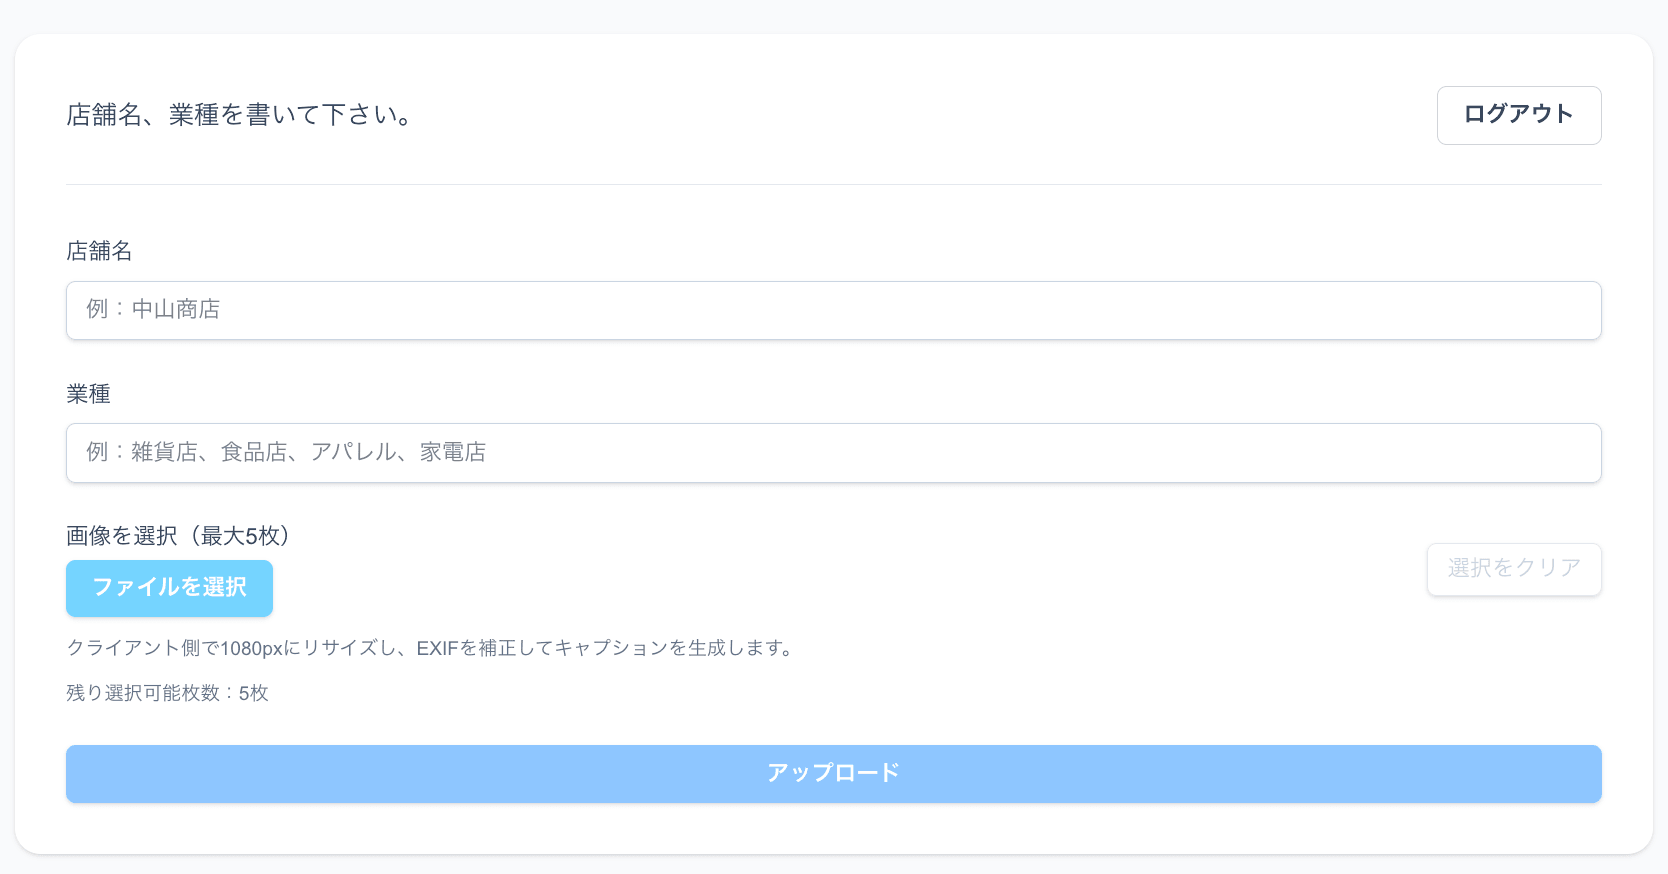Click the 残り選択可能枚数：5枚 counter text
This screenshot has height=874, width=1668.
[167, 693]
